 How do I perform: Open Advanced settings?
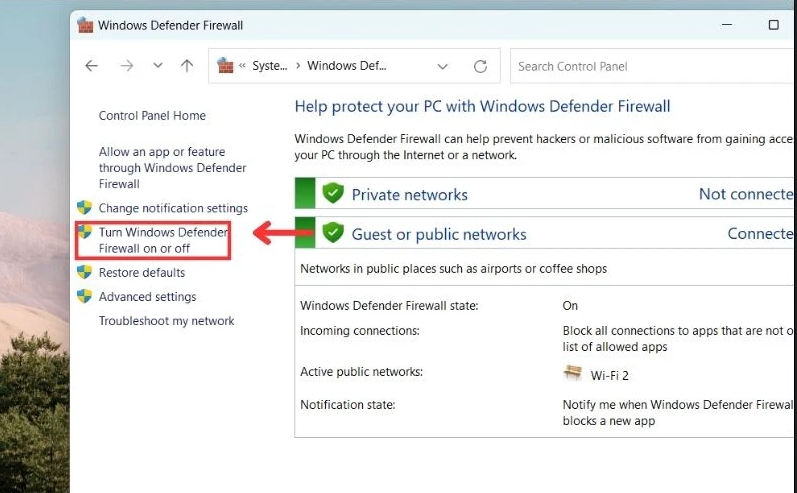147,297
